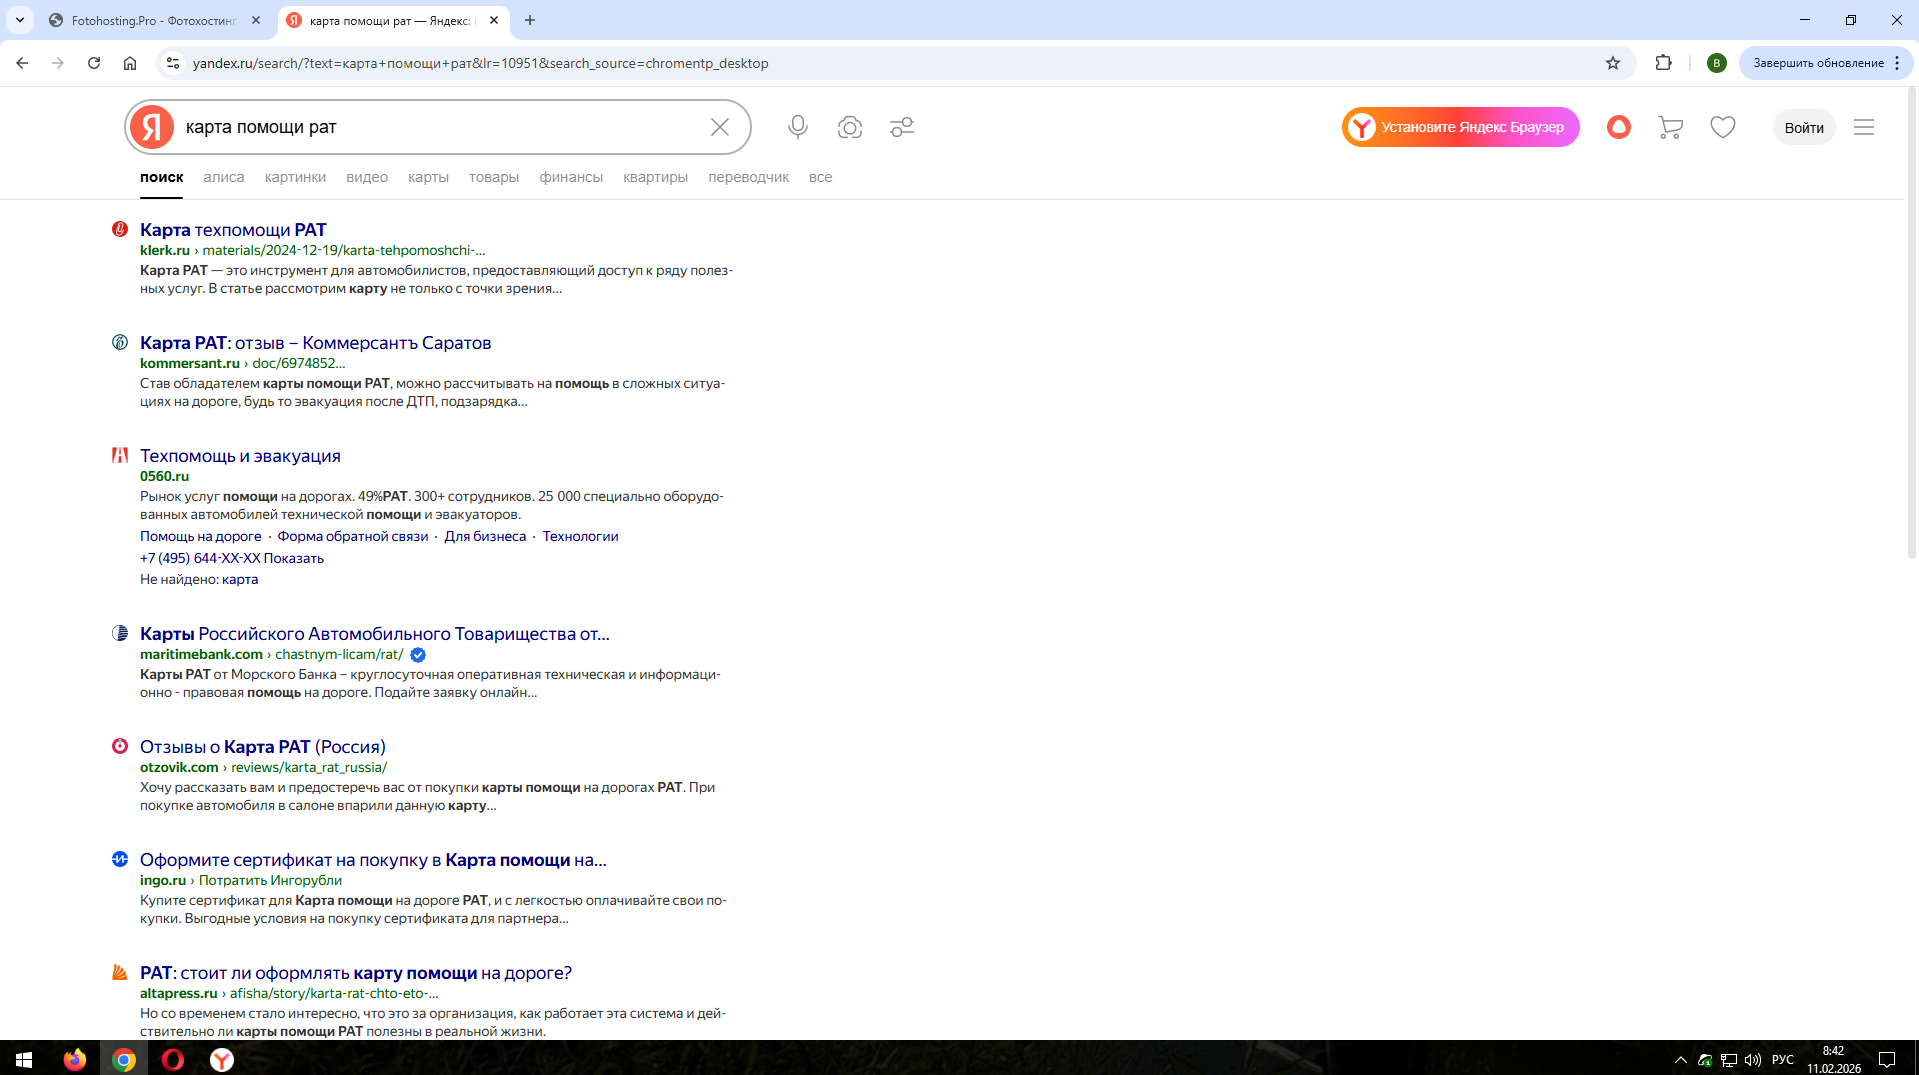The image size is (1919, 1075).
Task: Go forward in browser history
Action: point(58,63)
